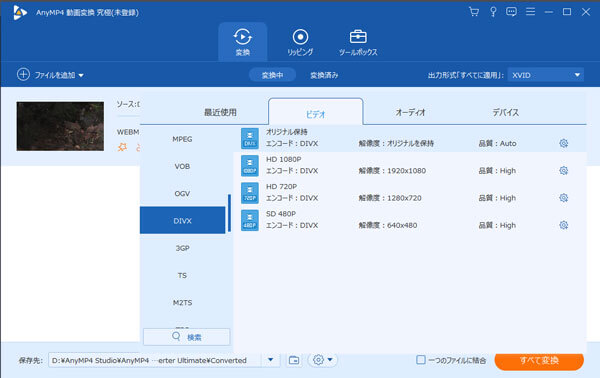600x378 pixels.
Task: Click the orange edit star icon
Action: (x=122, y=147)
